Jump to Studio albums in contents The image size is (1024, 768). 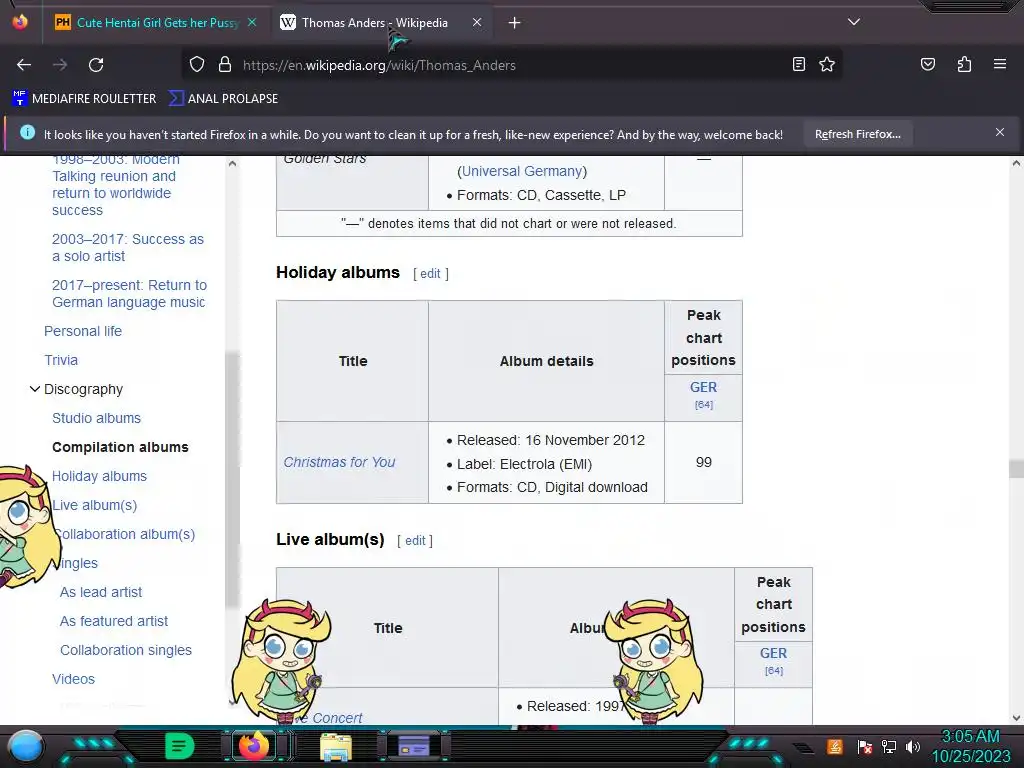pos(96,418)
